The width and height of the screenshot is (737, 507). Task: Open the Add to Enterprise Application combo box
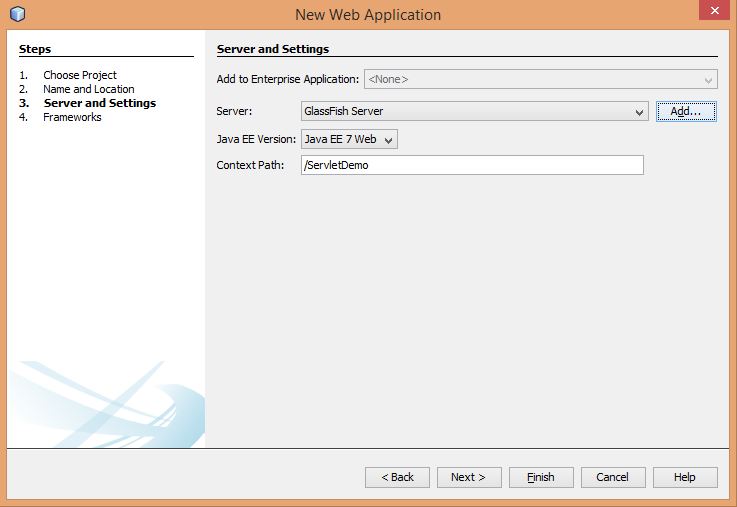coord(540,79)
